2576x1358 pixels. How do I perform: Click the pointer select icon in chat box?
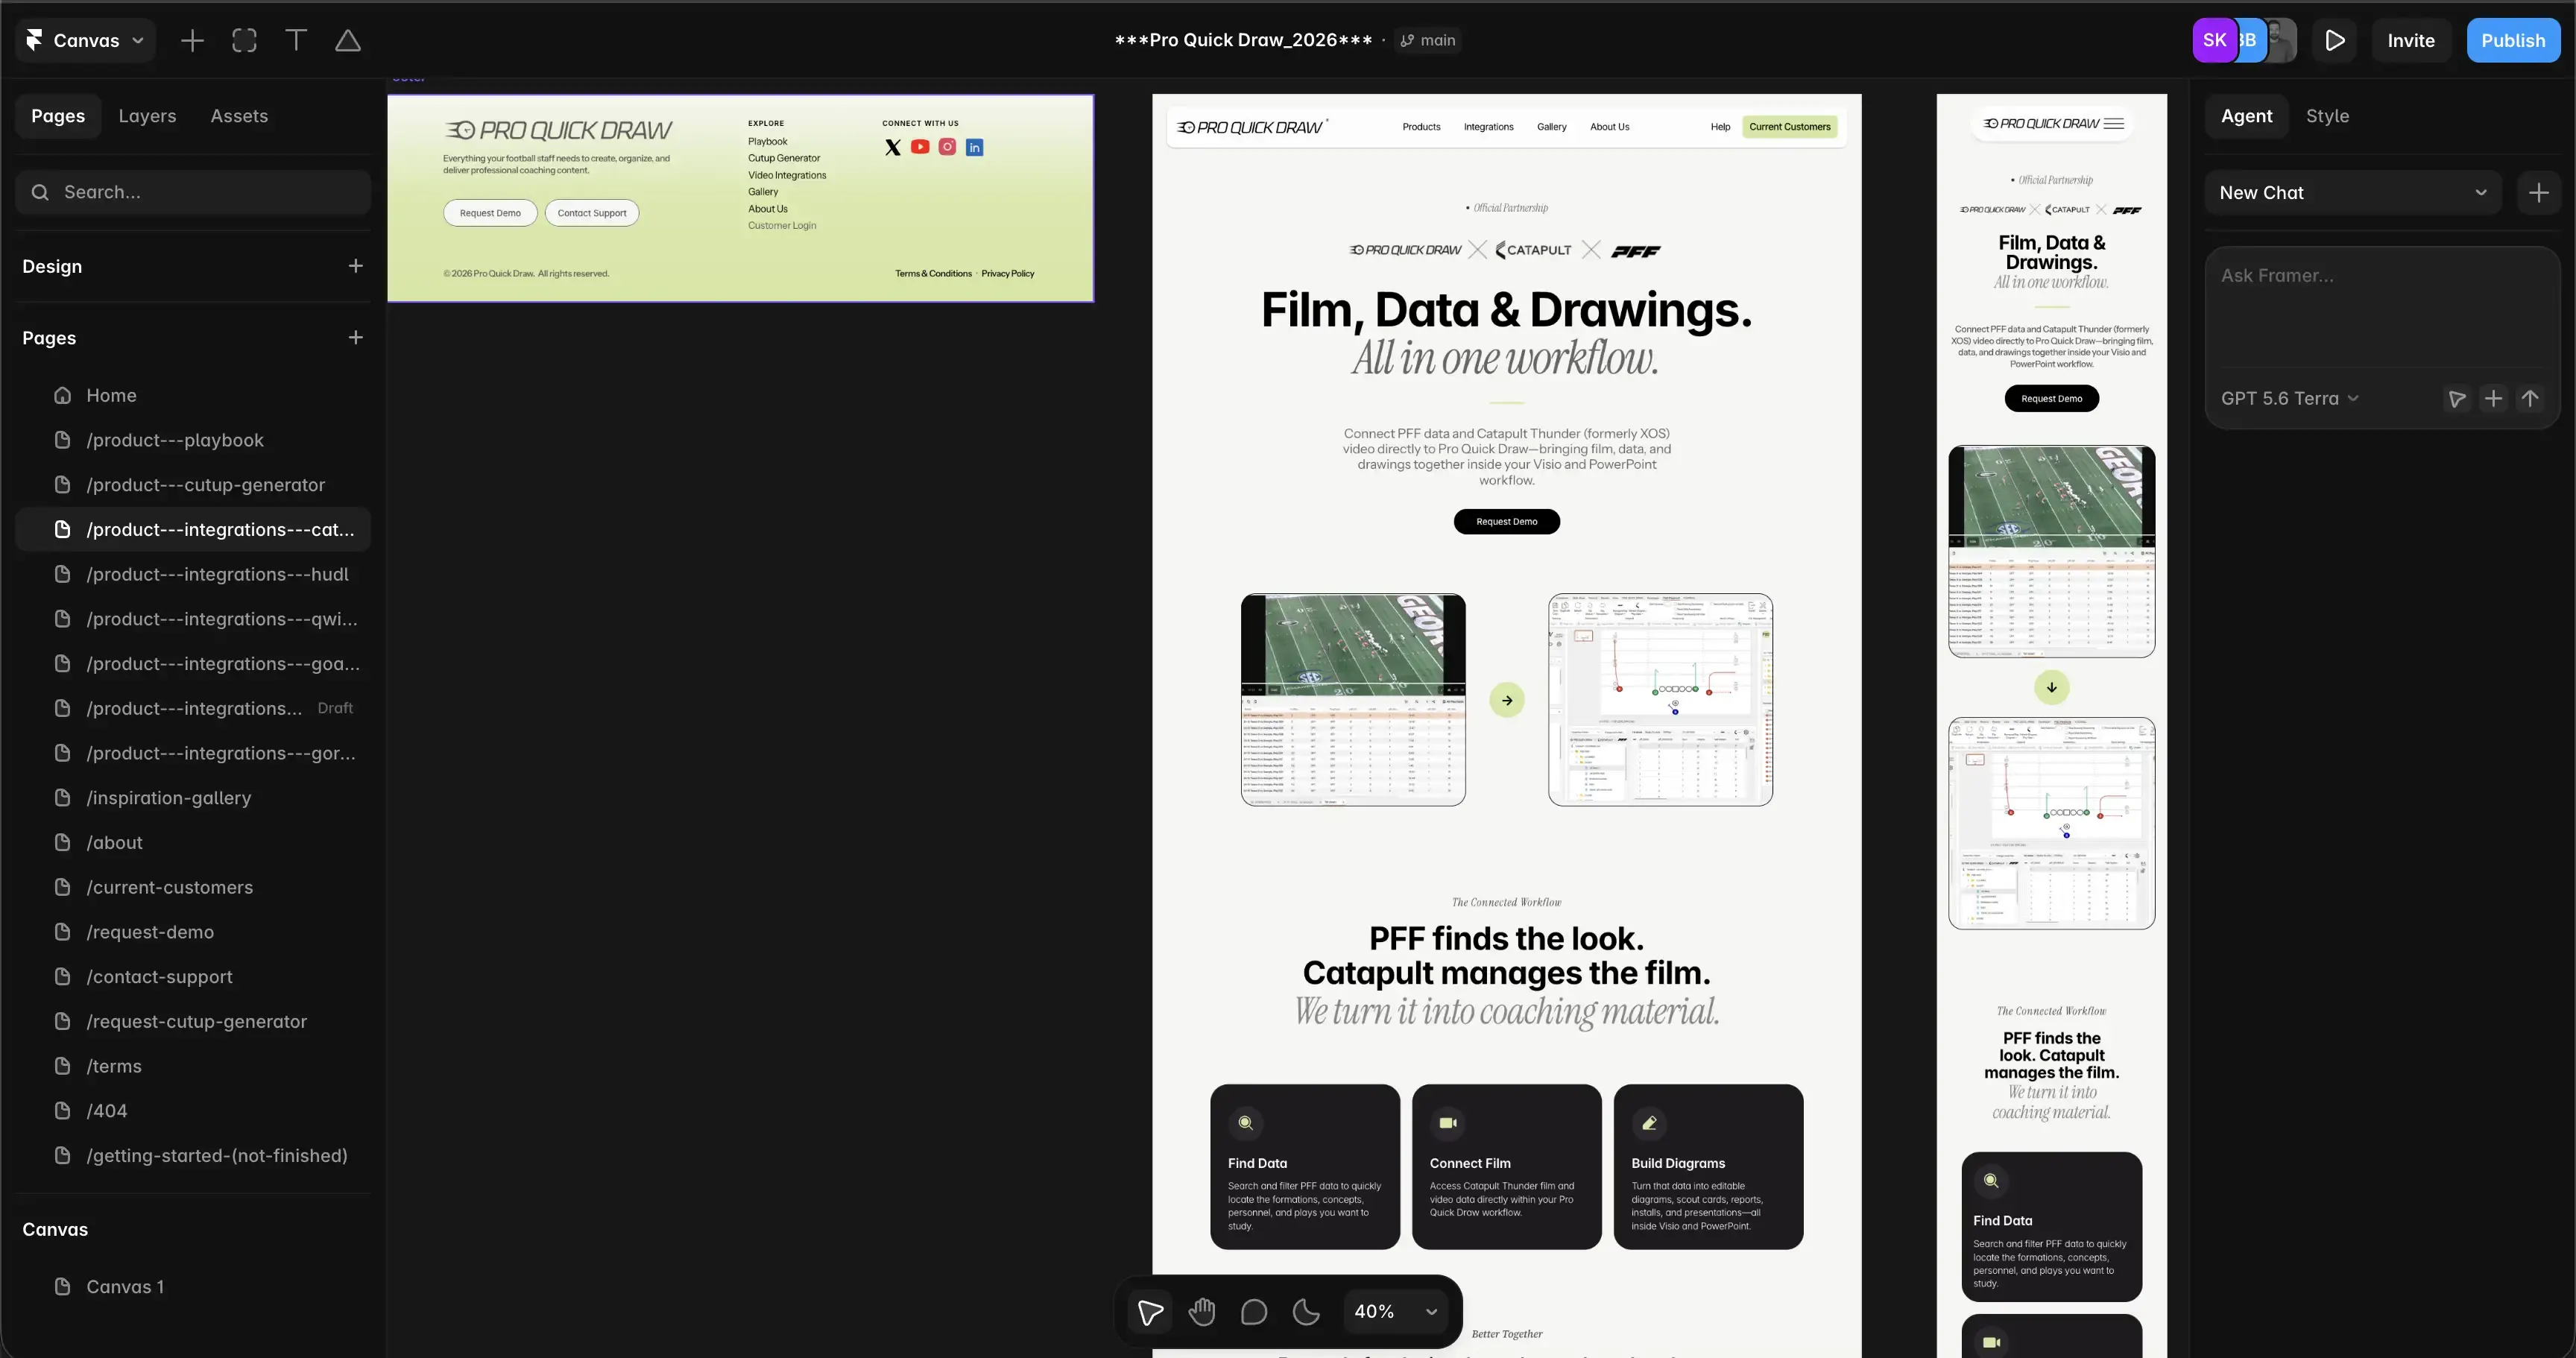pos(2457,399)
